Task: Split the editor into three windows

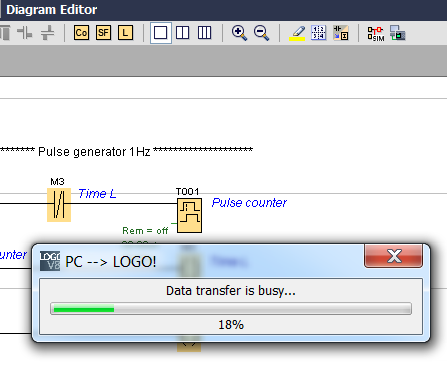Action: click(204, 33)
